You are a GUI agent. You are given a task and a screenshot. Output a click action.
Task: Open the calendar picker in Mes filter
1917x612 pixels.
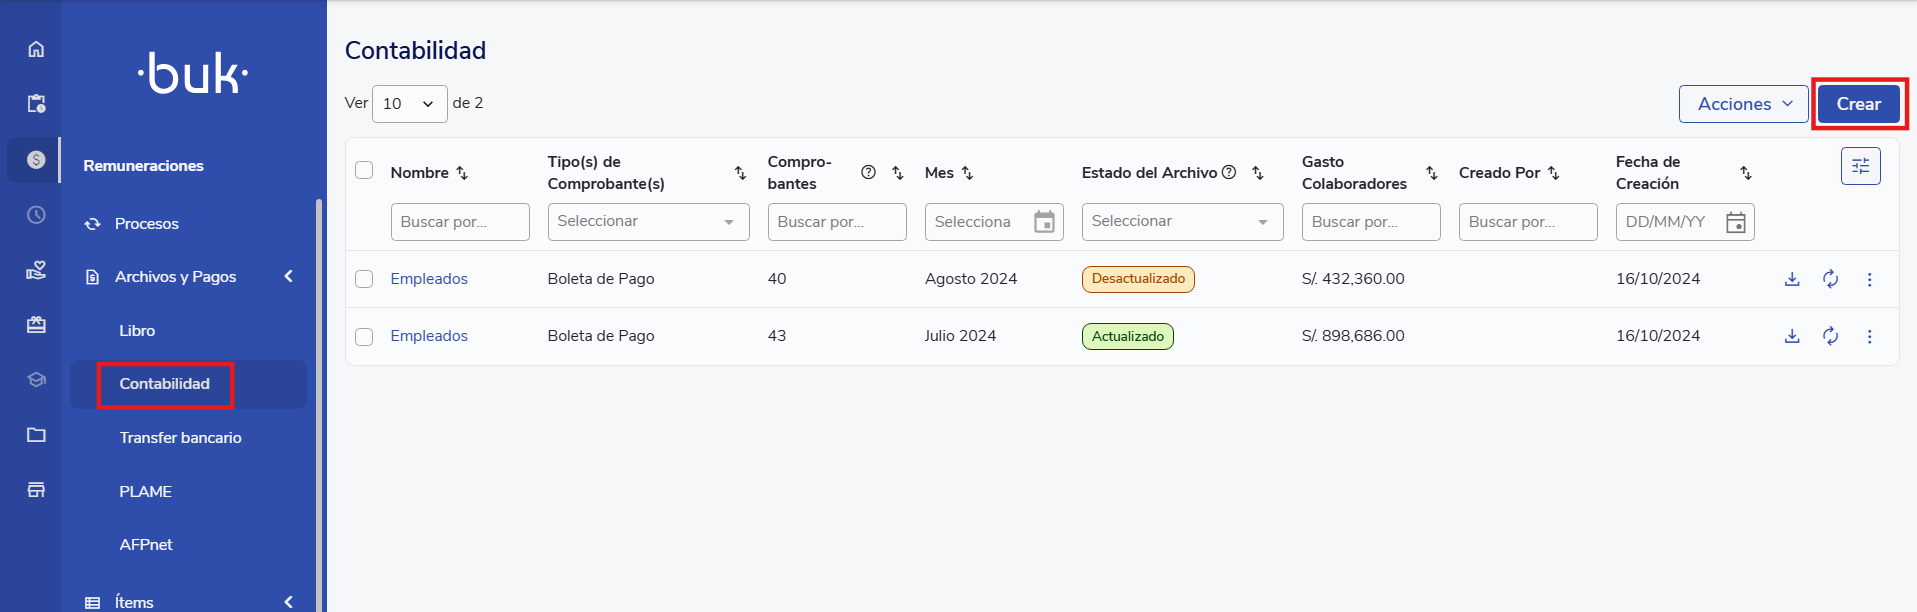[x=1044, y=222]
